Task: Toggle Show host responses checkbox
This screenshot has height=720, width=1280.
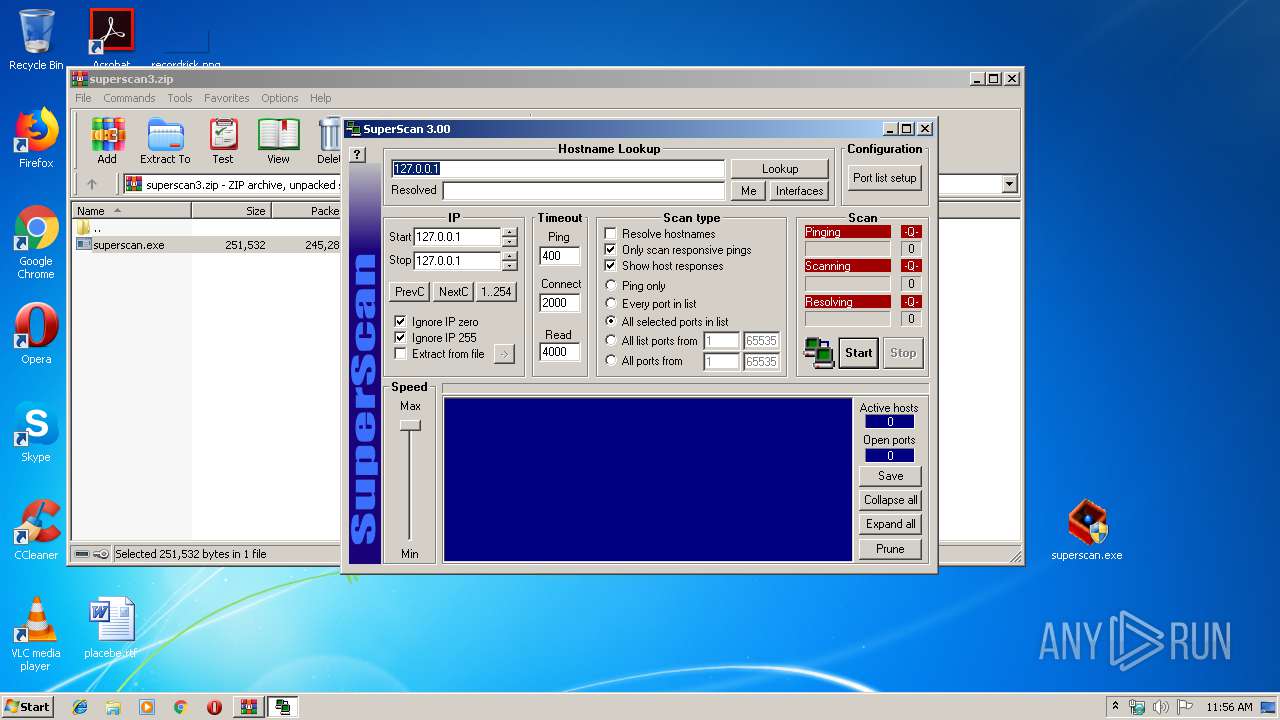Action: coord(610,266)
